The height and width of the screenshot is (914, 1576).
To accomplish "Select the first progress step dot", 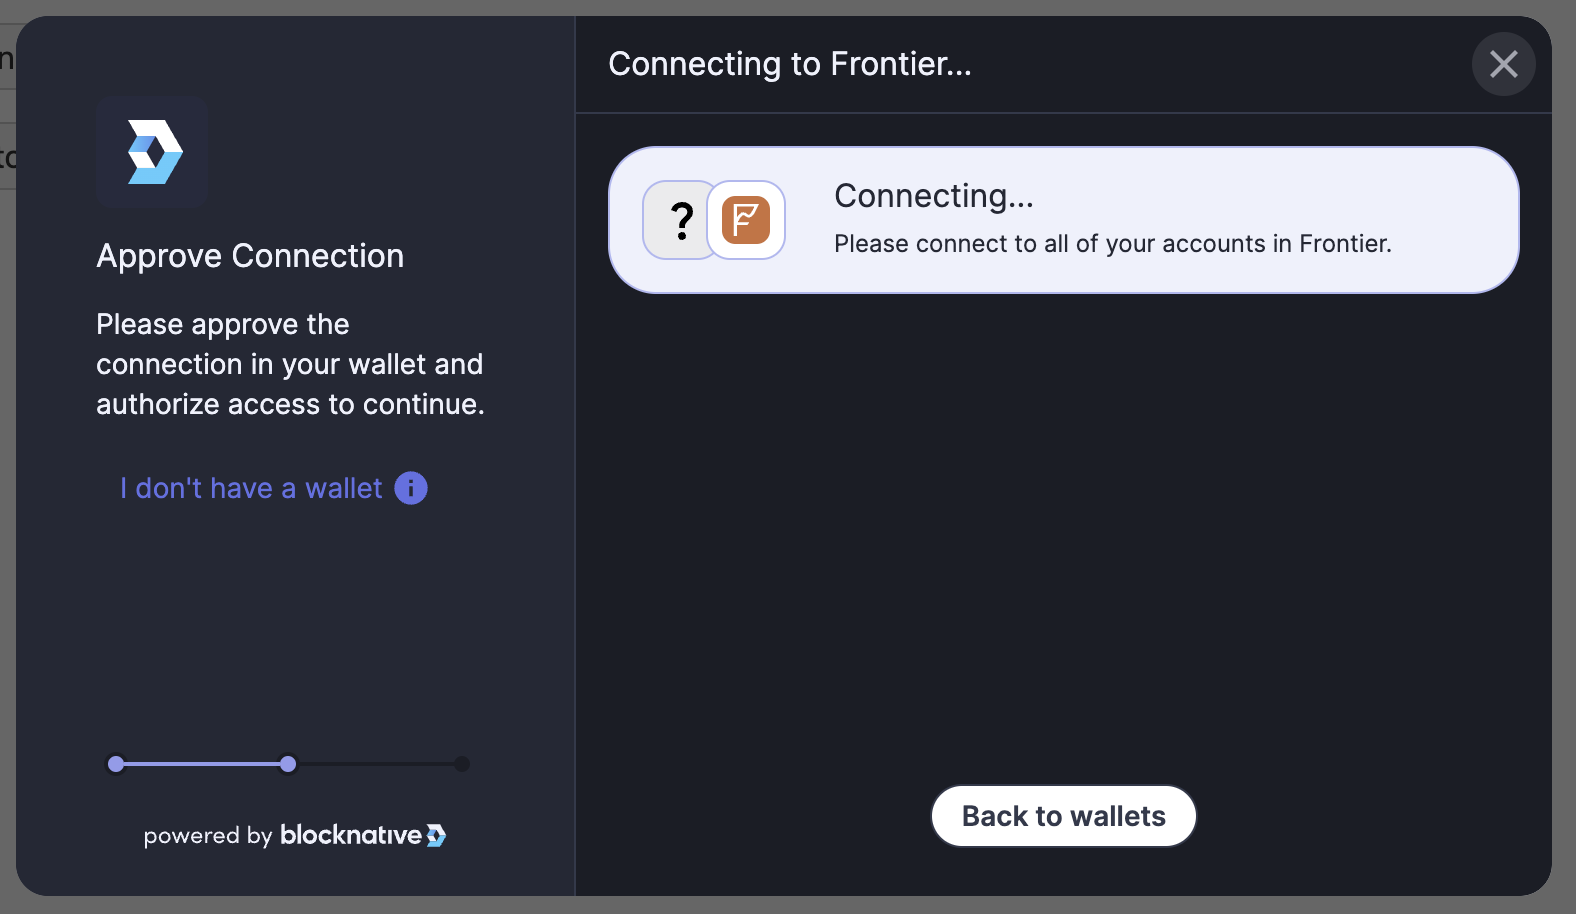I will click(116, 763).
